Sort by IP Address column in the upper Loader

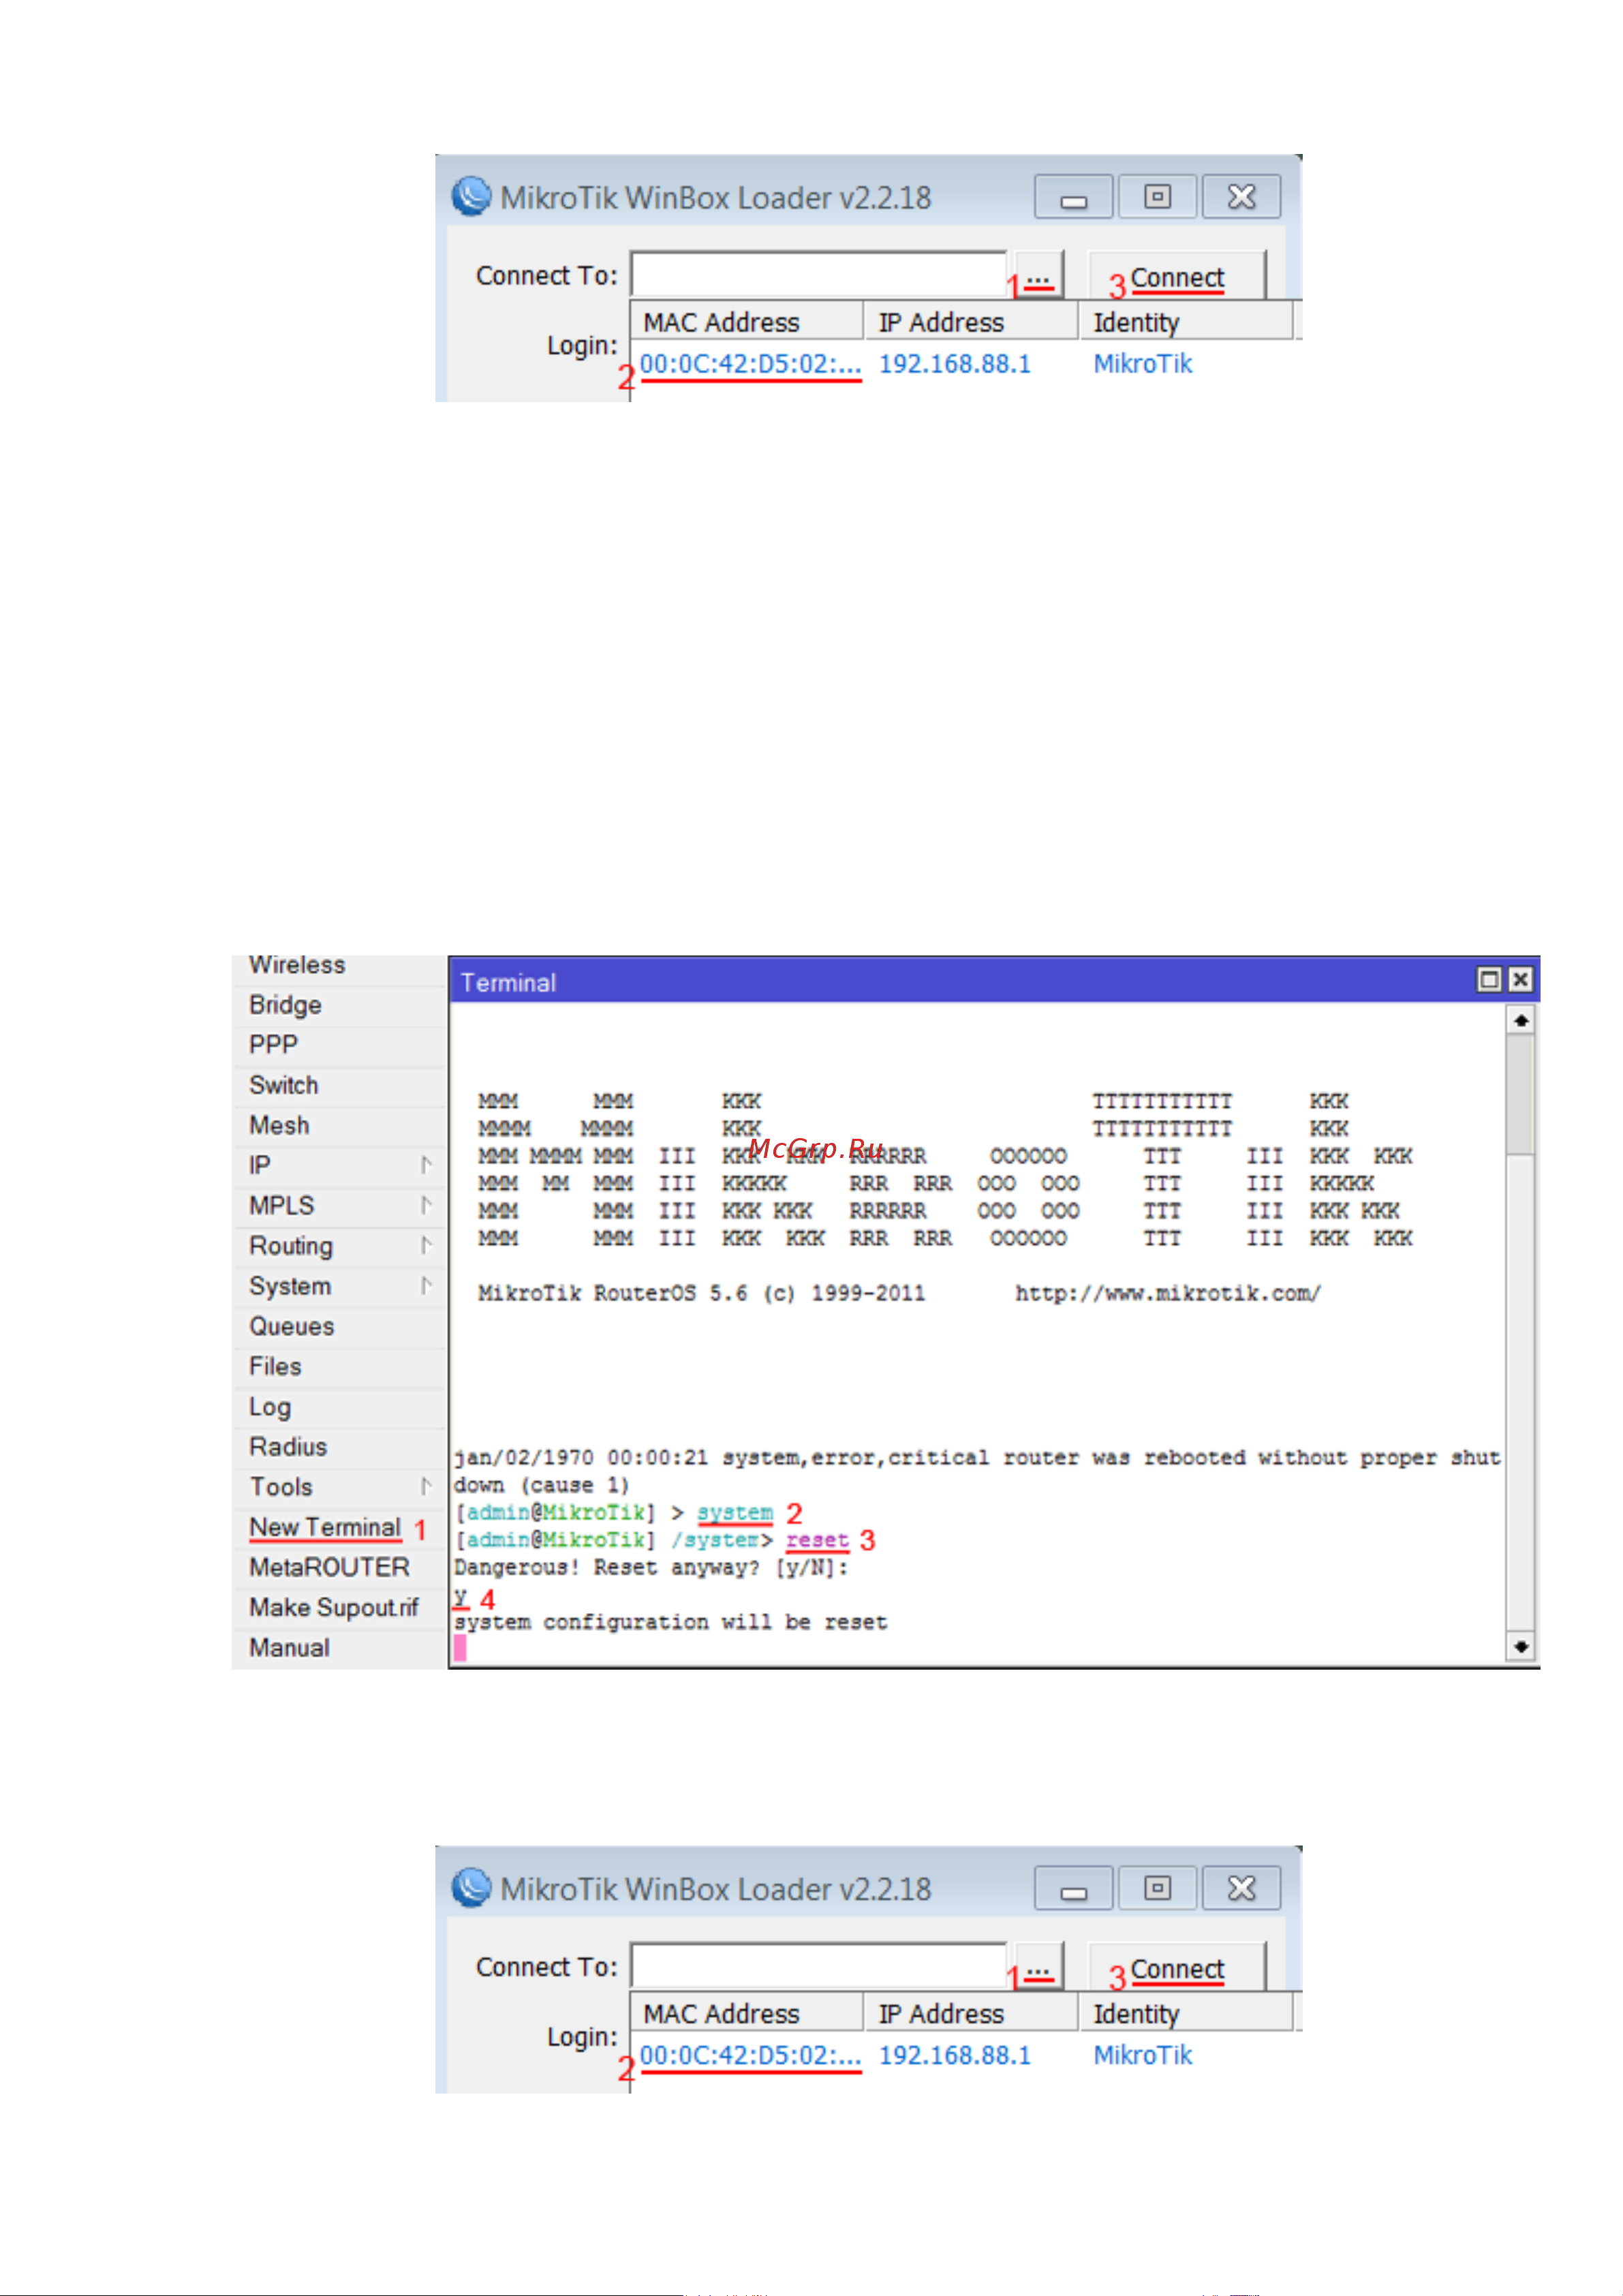(971, 322)
